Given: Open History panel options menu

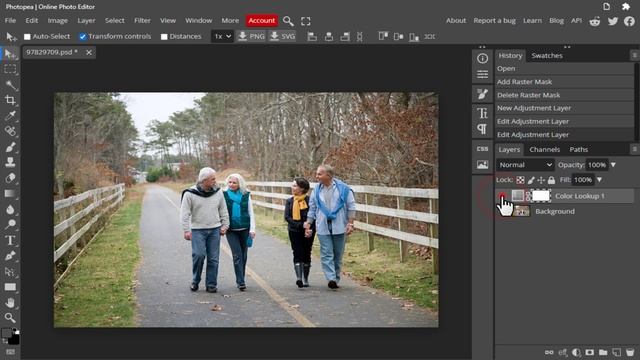Looking at the screenshot, I should click(634, 55).
